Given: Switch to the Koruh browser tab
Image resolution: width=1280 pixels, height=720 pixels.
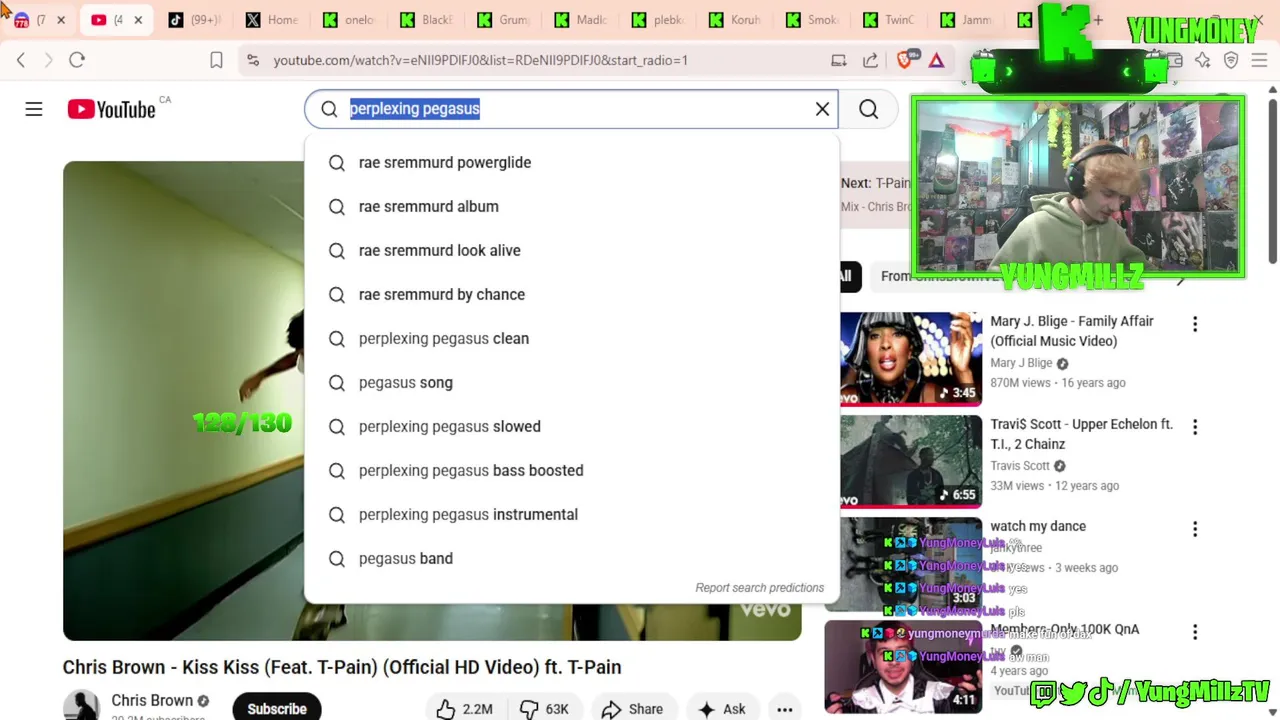Looking at the screenshot, I should pos(734,20).
